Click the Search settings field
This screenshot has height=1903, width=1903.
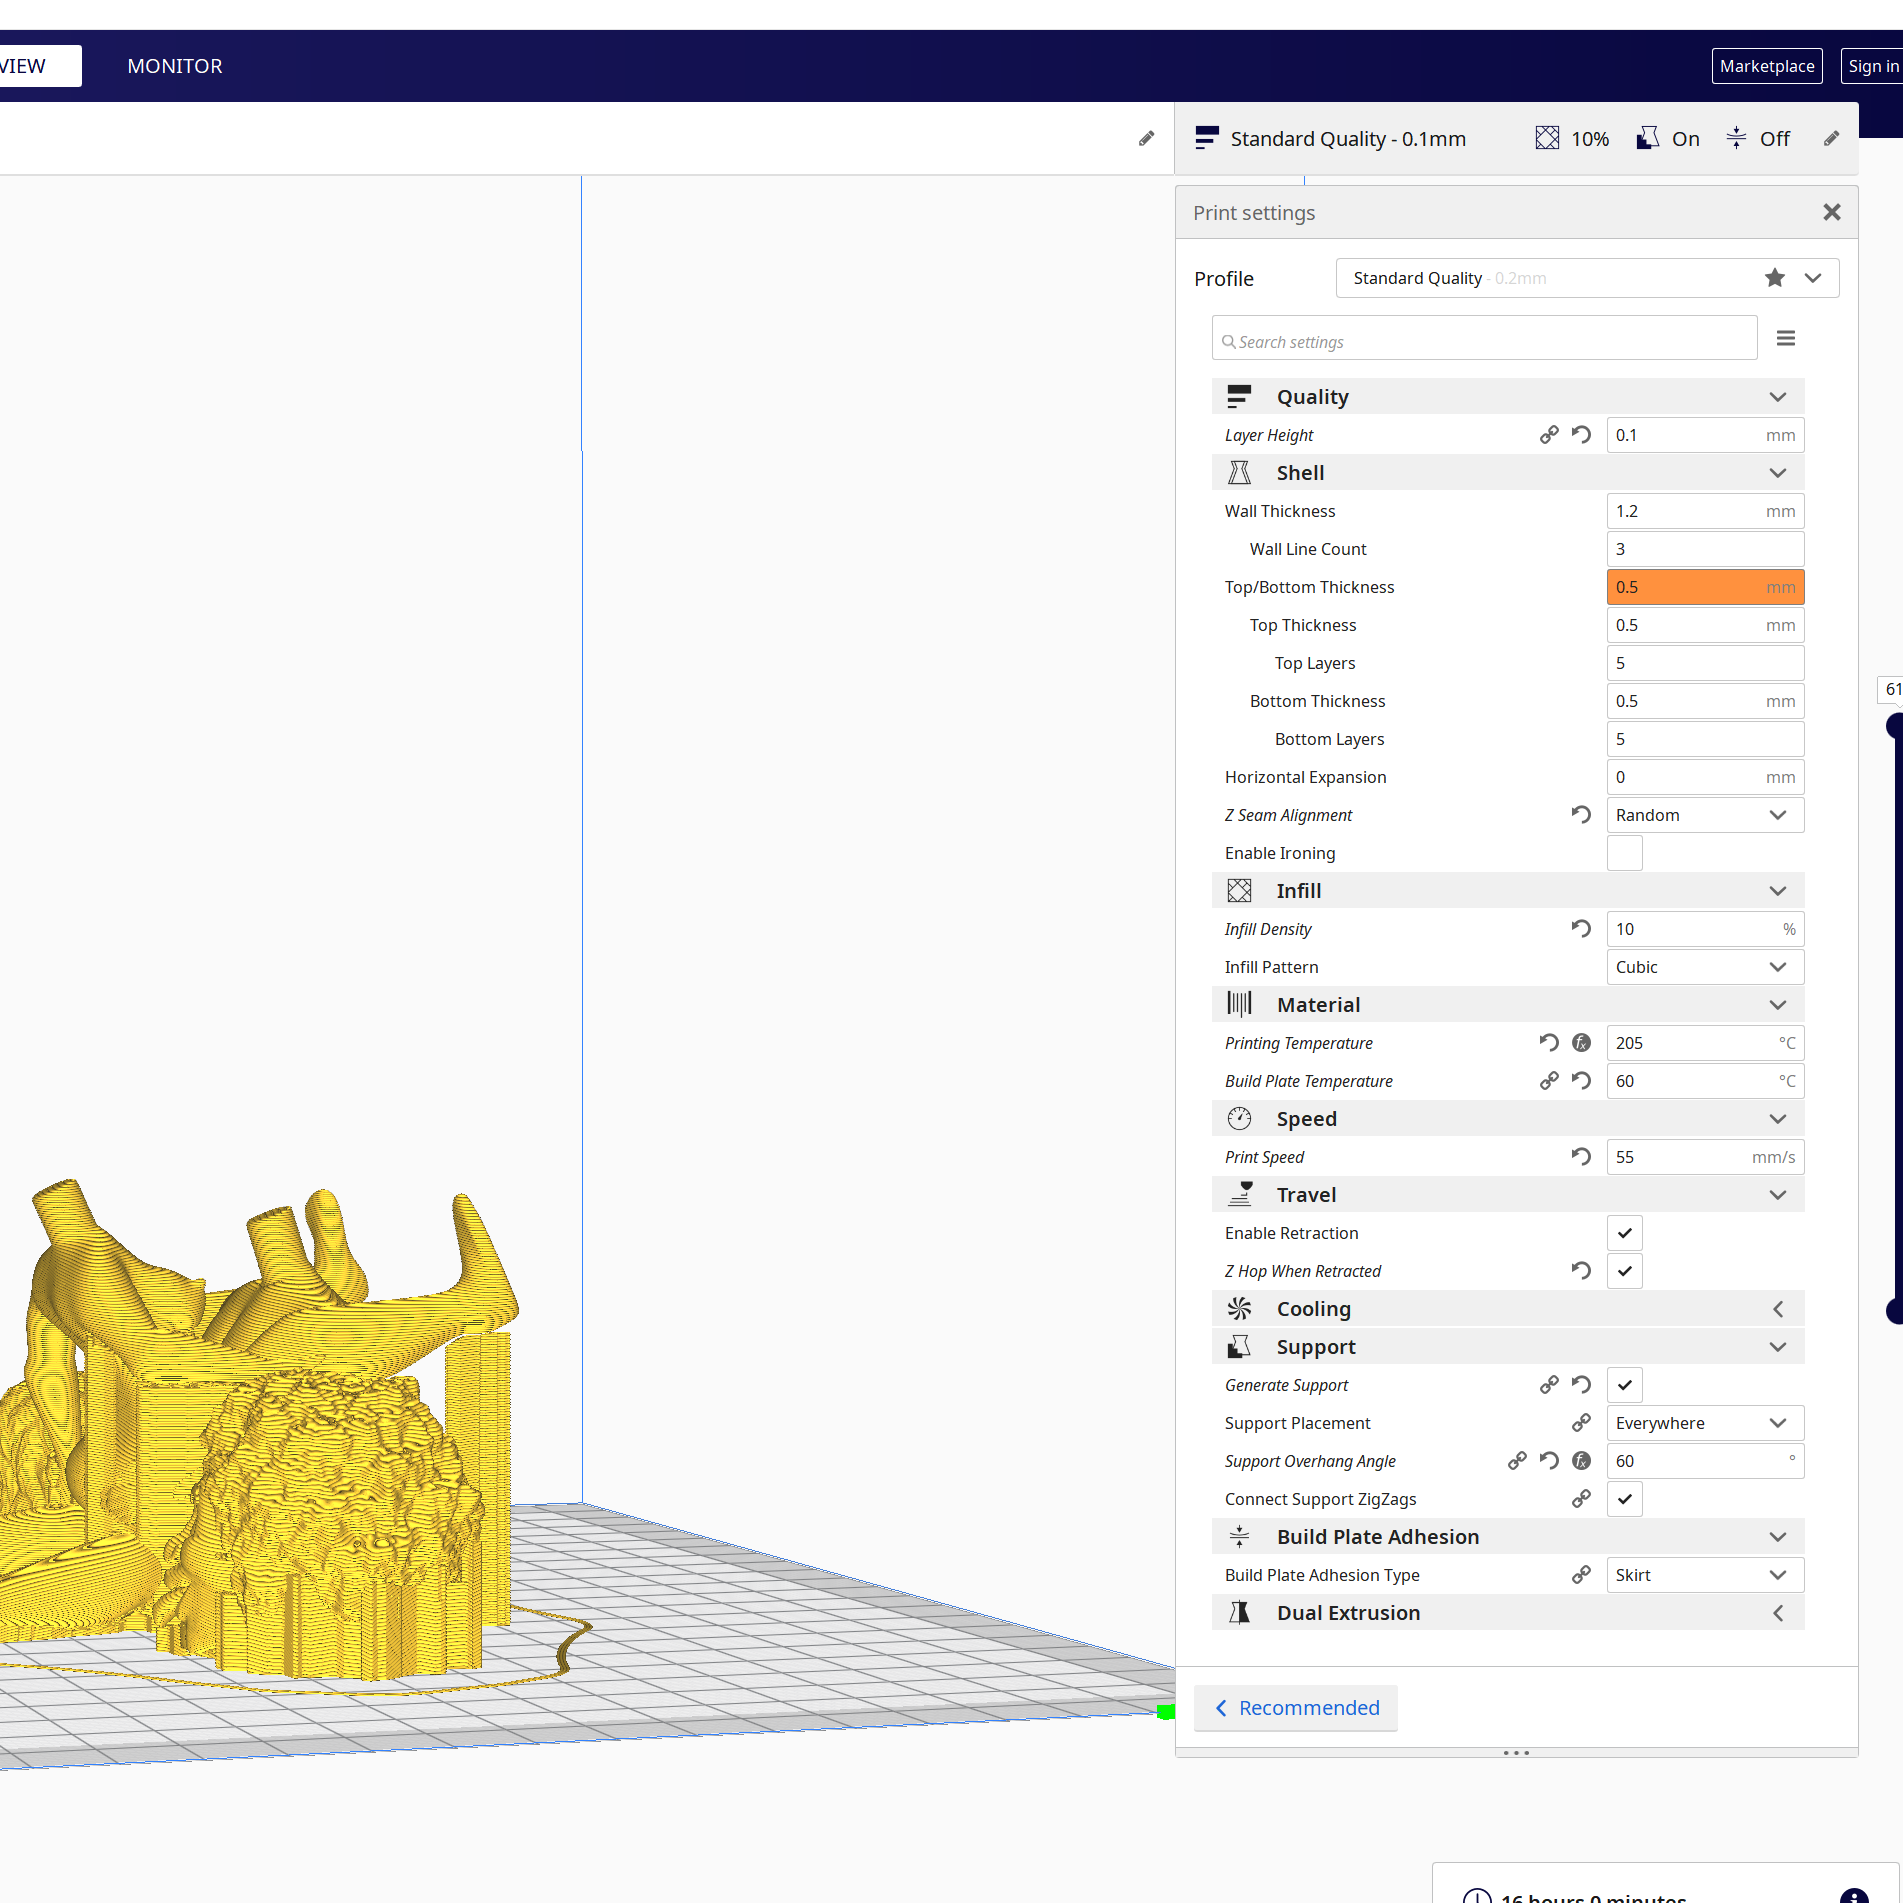1484,341
